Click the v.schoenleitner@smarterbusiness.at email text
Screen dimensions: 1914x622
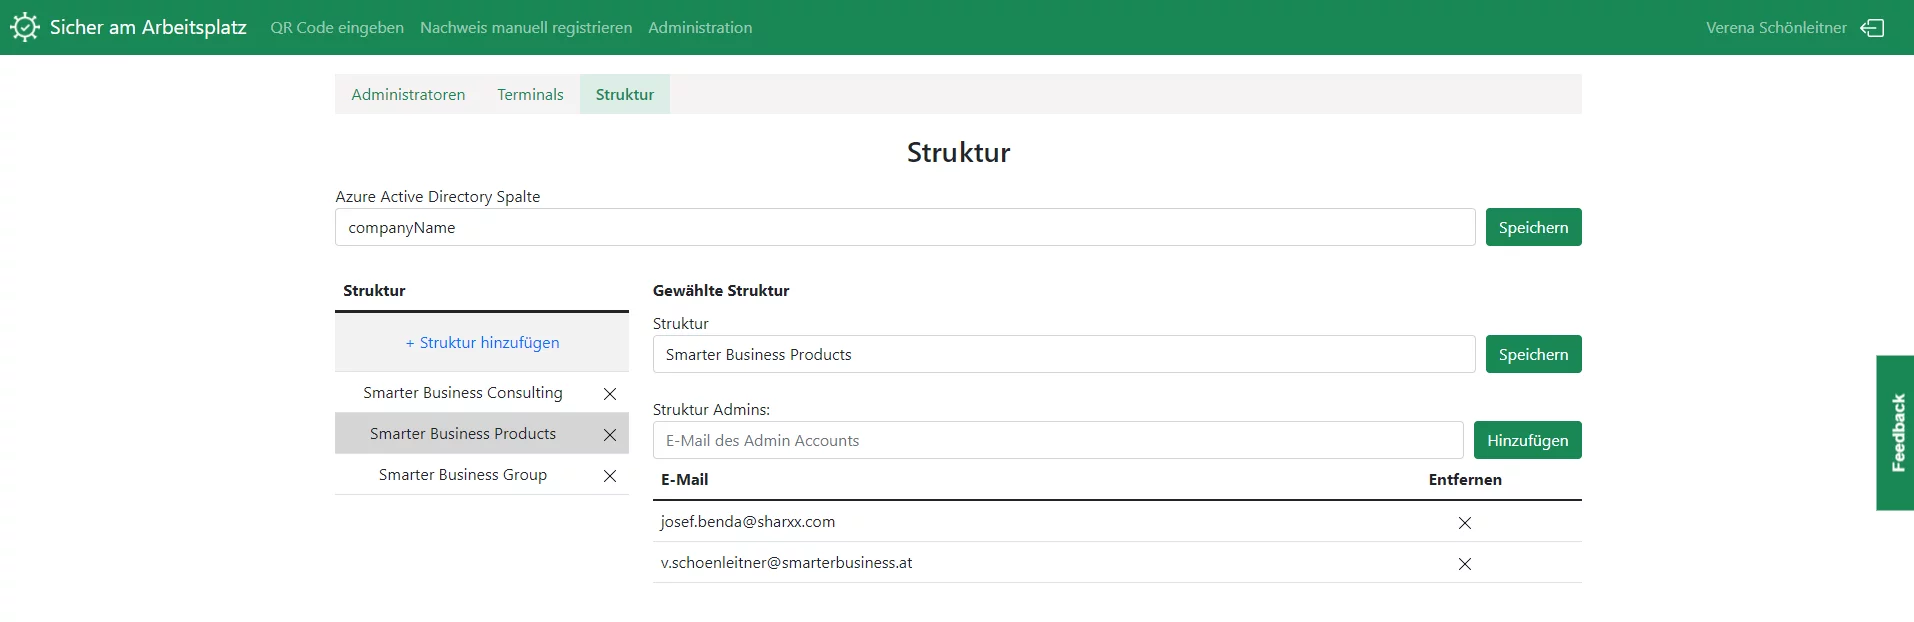click(x=786, y=563)
